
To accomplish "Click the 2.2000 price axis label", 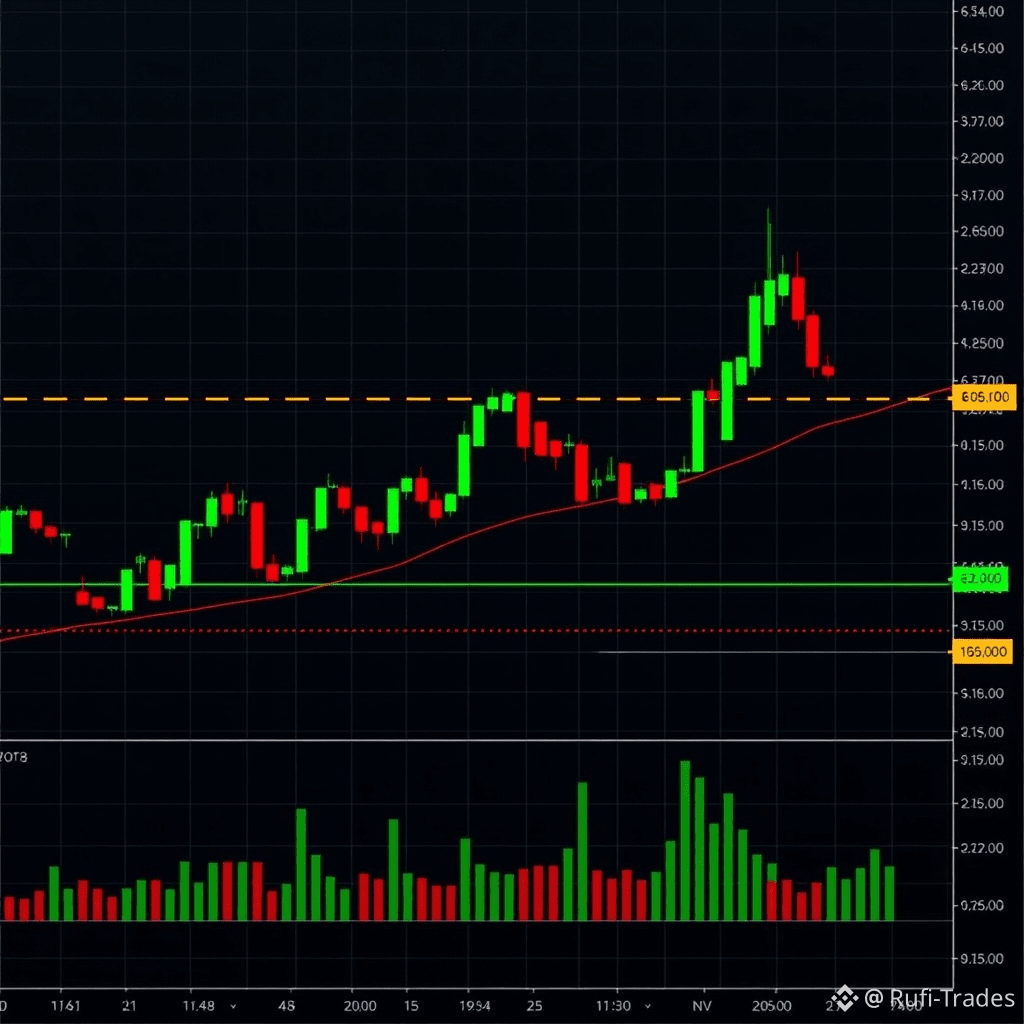I will click(982, 158).
